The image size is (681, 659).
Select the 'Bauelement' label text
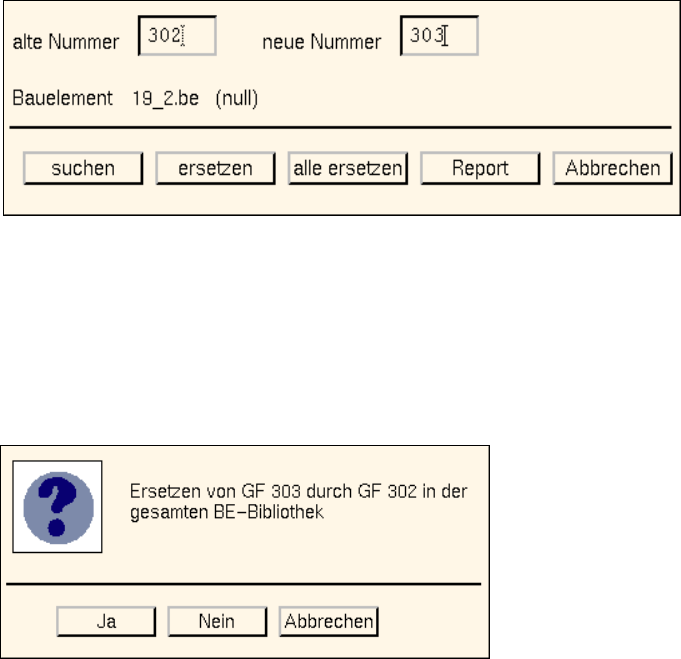click(63, 98)
